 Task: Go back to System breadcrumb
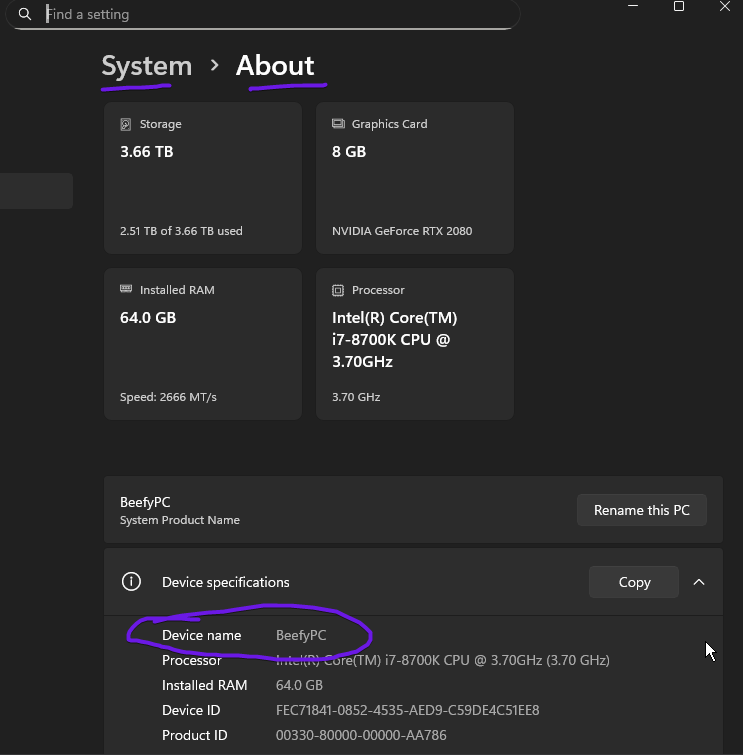coord(146,66)
